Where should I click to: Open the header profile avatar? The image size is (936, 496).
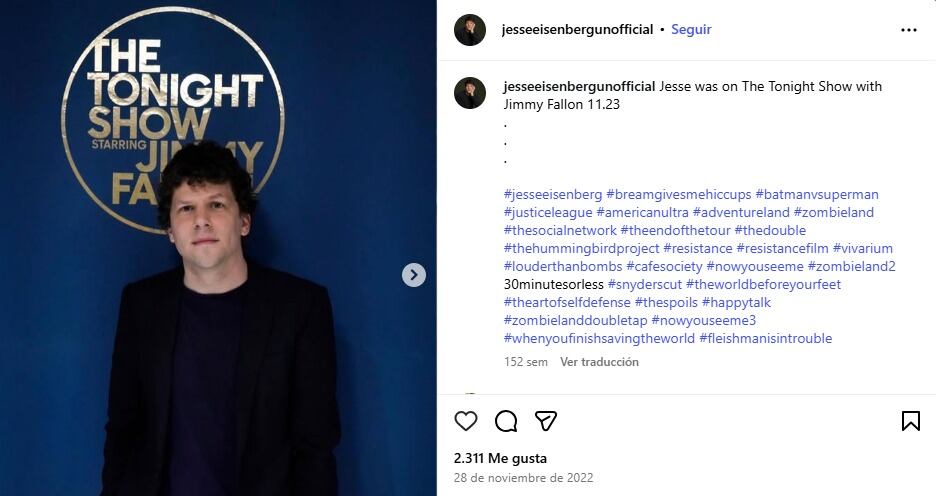point(470,30)
